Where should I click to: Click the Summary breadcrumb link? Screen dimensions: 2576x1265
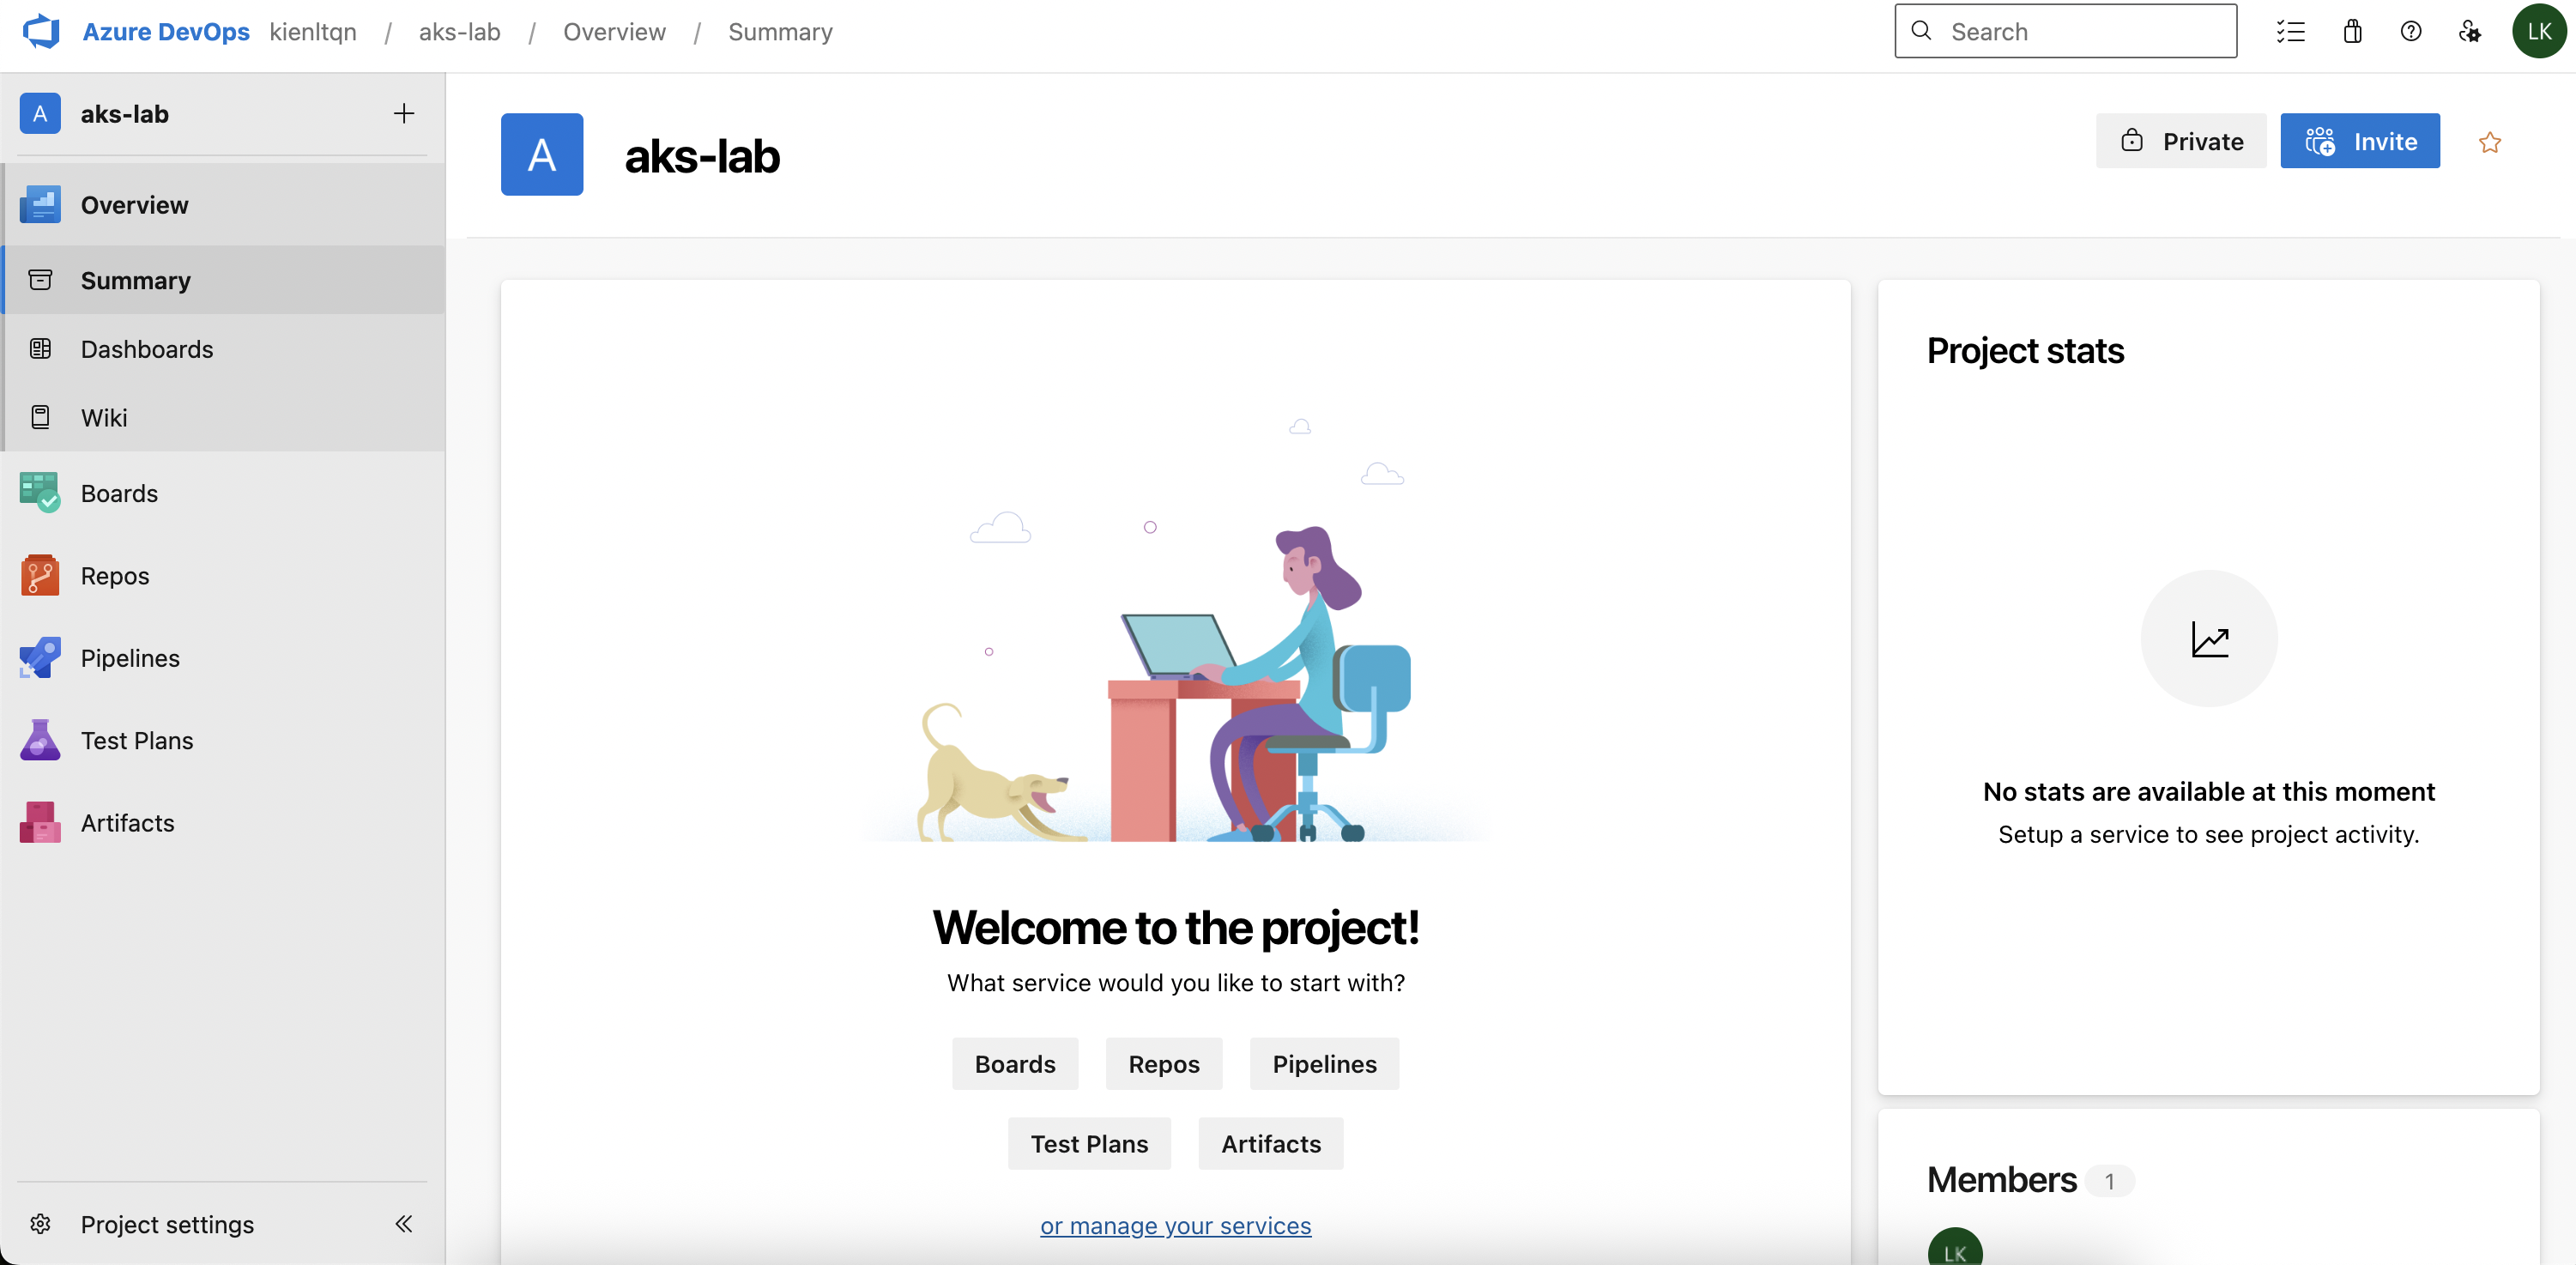click(x=780, y=31)
